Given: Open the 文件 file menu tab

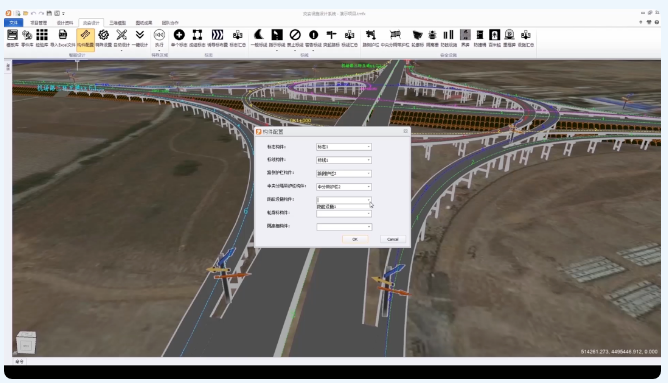Looking at the screenshot, I should pos(14,23).
